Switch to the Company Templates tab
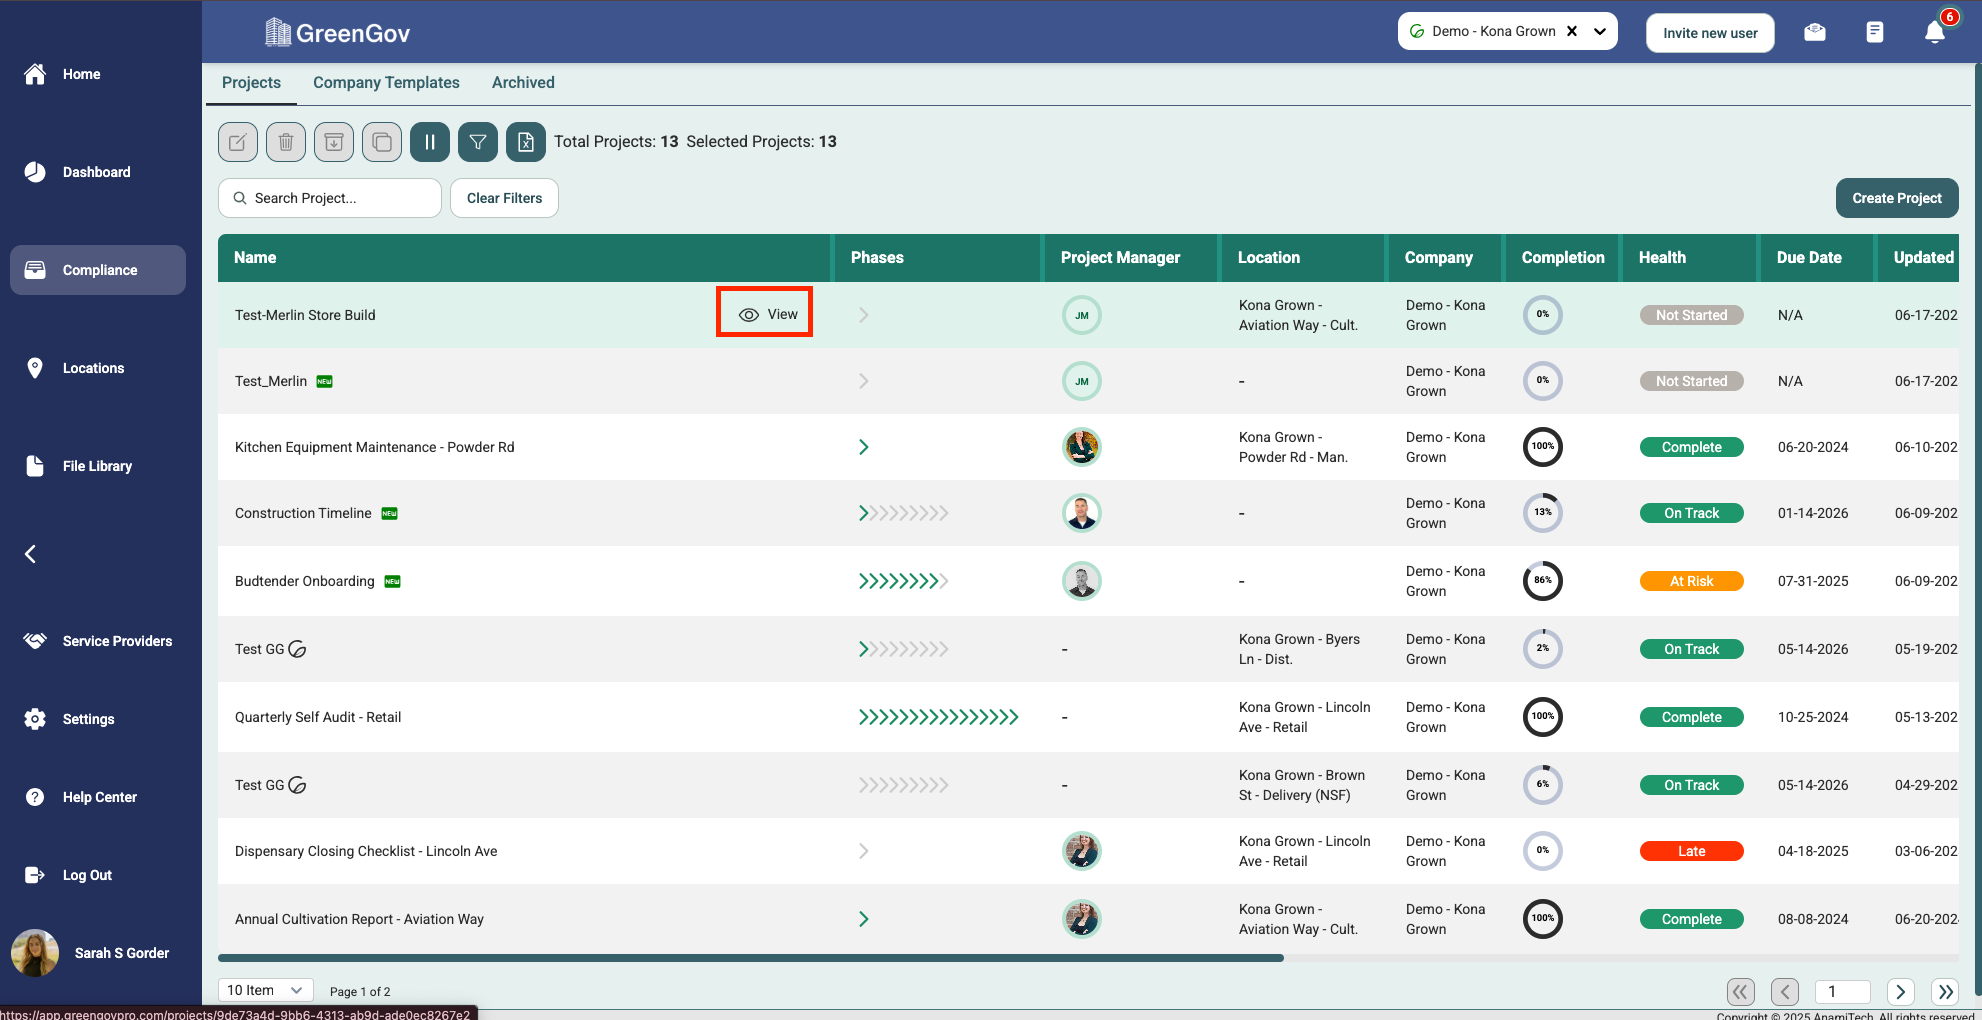This screenshot has height=1020, width=1982. 386,83
